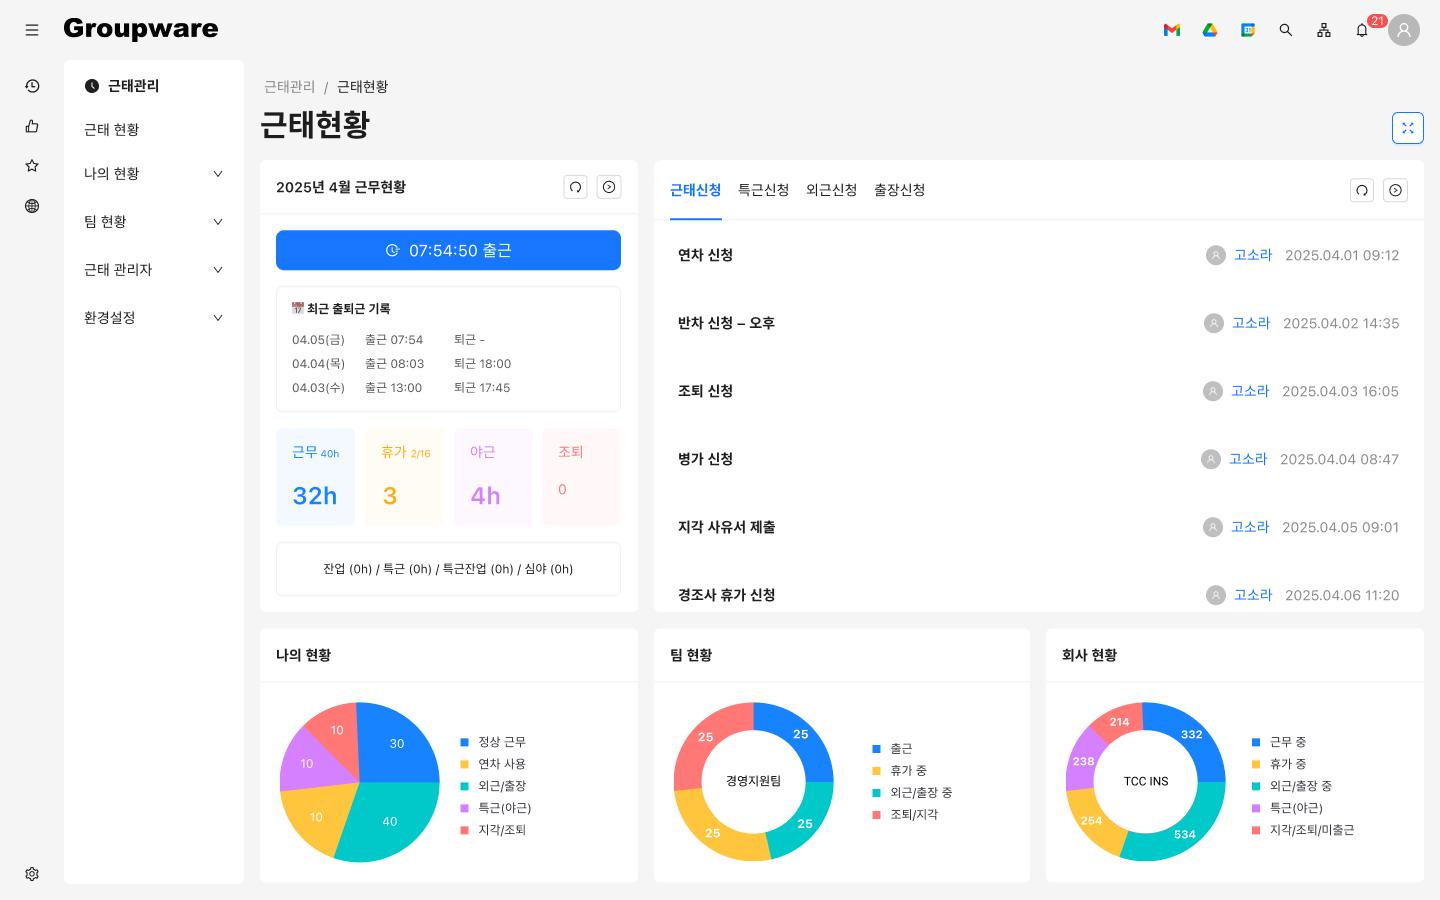1440x900 pixels.
Task: Open the hamburger menu top left
Action: coord(32,30)
